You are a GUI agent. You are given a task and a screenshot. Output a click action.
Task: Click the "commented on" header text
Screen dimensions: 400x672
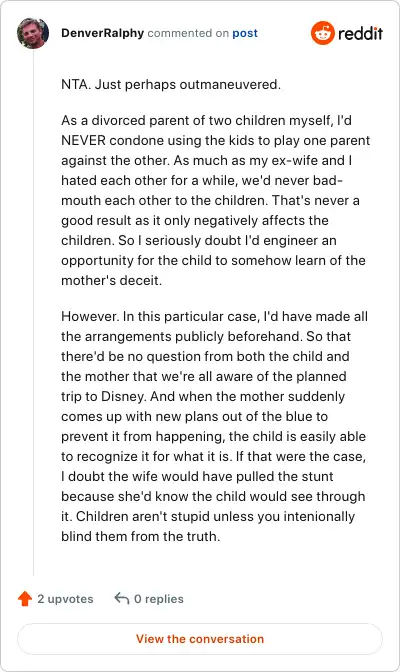pos(188,33)
